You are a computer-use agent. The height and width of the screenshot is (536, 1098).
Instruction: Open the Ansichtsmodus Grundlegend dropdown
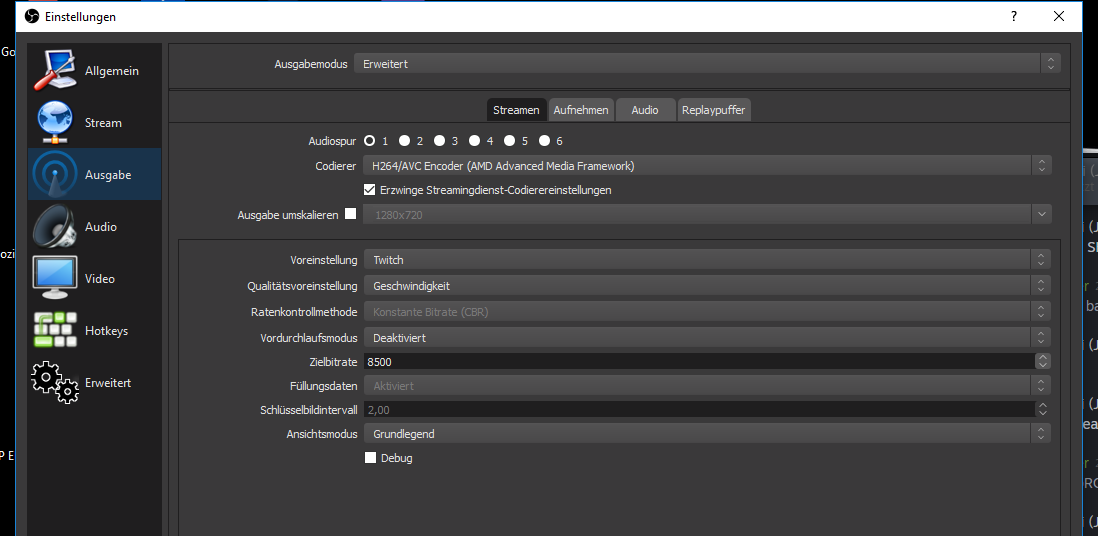707,434
